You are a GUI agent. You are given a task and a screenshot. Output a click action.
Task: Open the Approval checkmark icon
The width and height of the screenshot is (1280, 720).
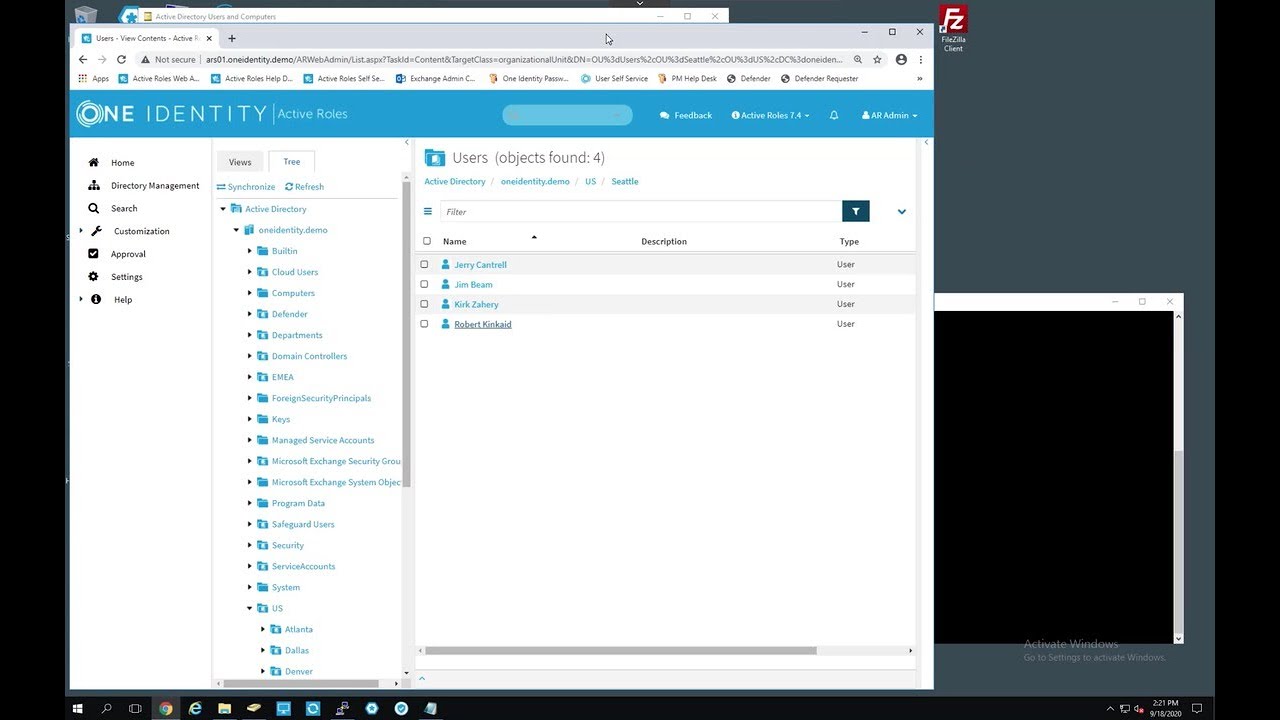click(93, 254)
